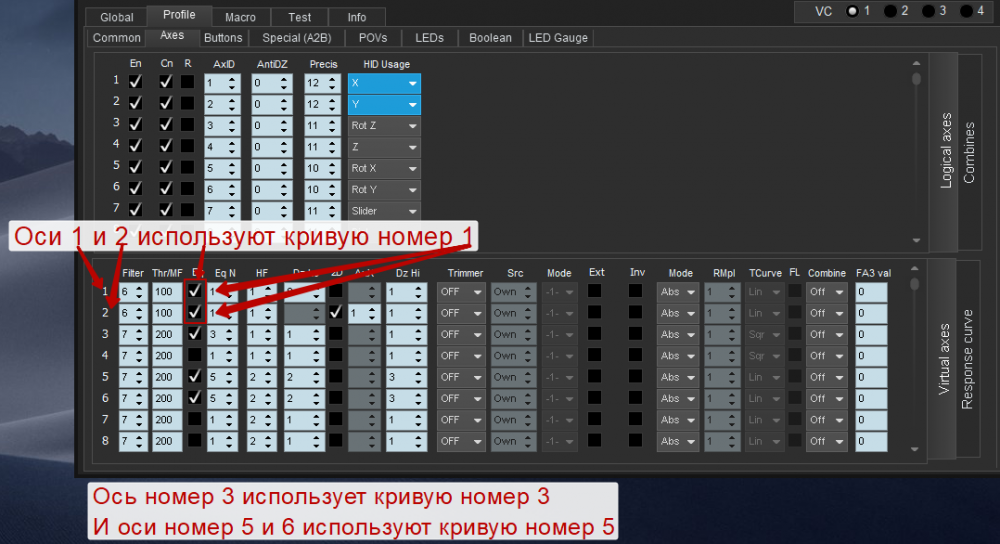Open Trimmer dropdown for virtual axis 8
This screenshot has height=544, width=1000.
pos(461,441)
